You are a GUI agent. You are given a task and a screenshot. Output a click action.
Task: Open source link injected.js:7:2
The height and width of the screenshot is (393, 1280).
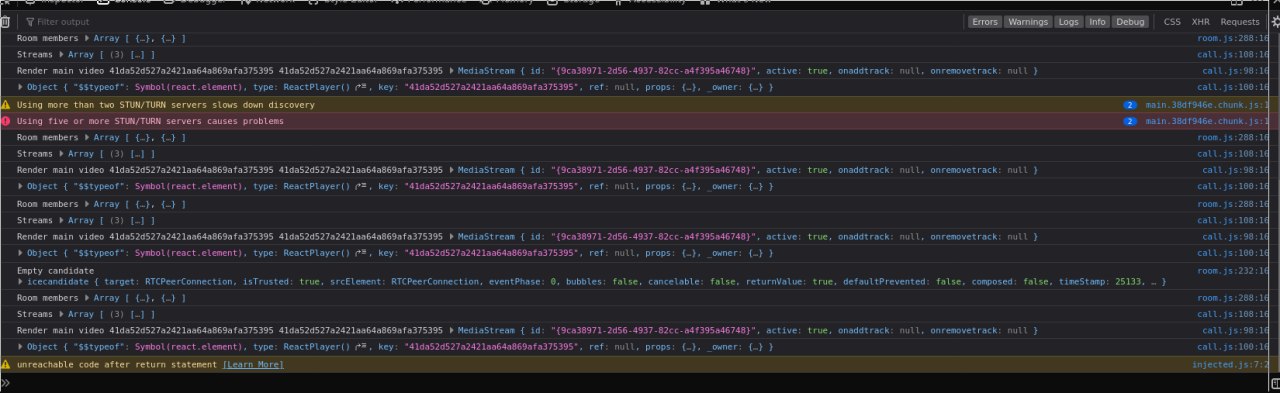click(1231, 365)
